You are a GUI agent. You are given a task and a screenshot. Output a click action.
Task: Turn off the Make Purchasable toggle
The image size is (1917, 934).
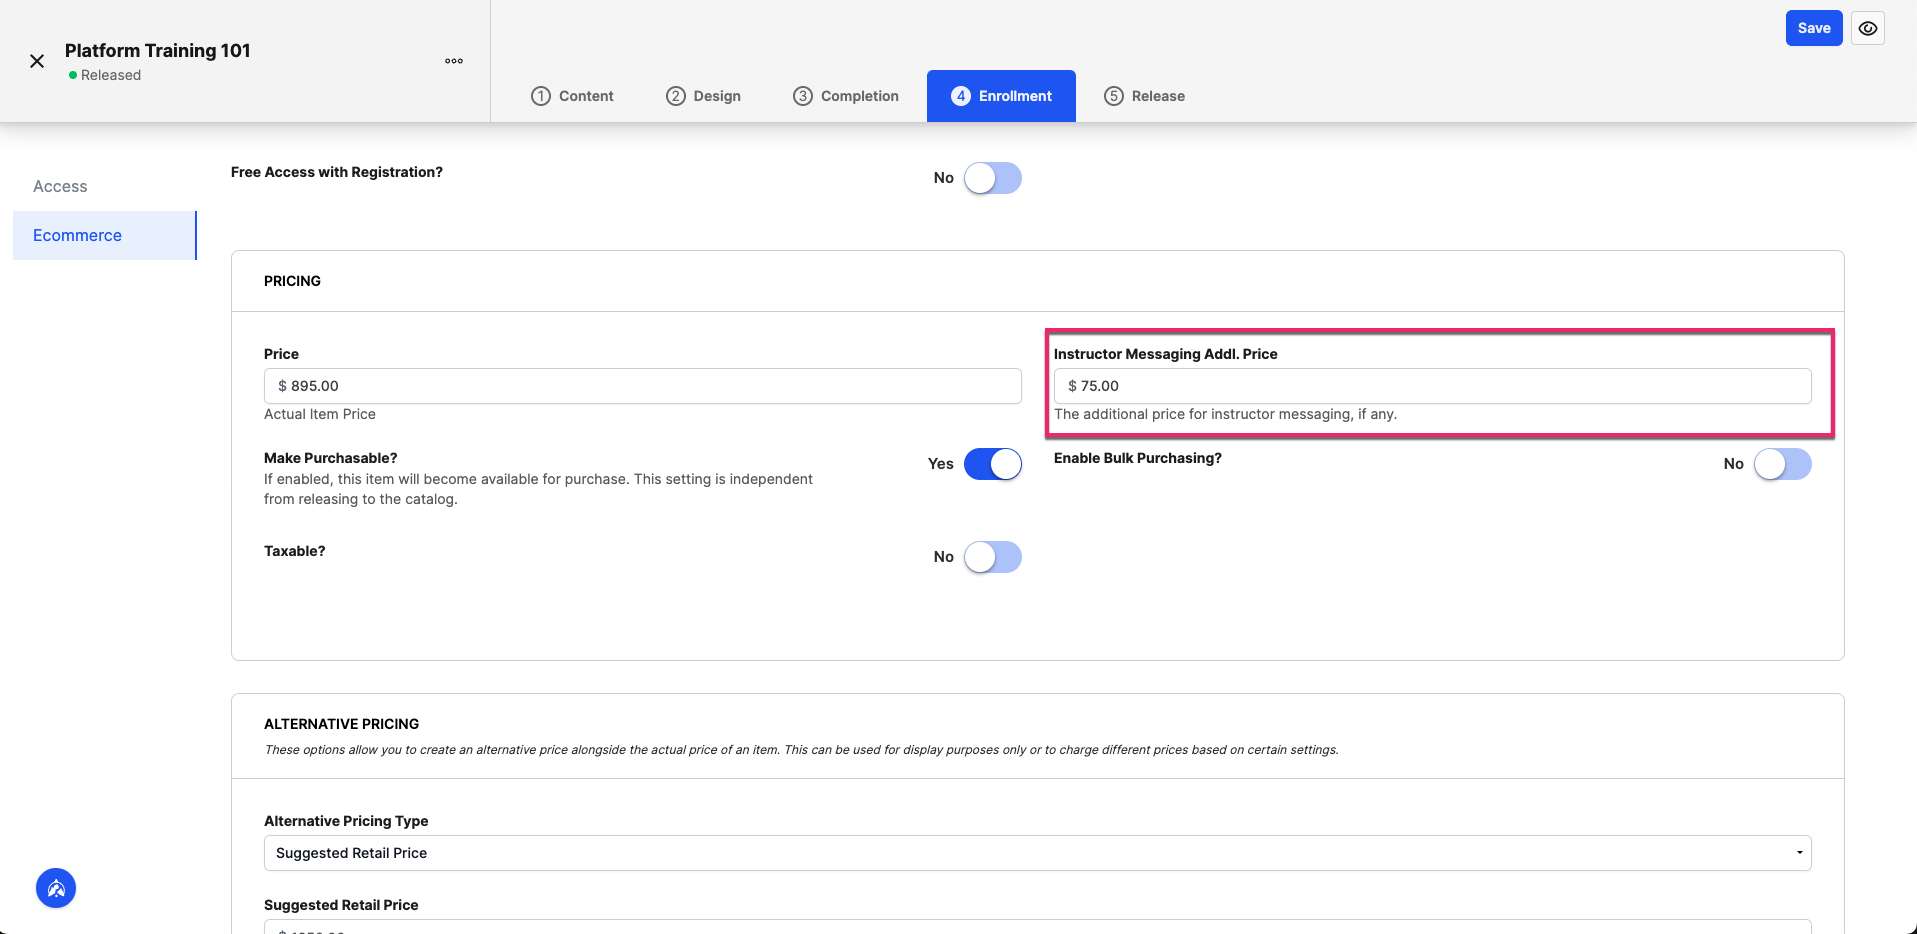[993, 464]
